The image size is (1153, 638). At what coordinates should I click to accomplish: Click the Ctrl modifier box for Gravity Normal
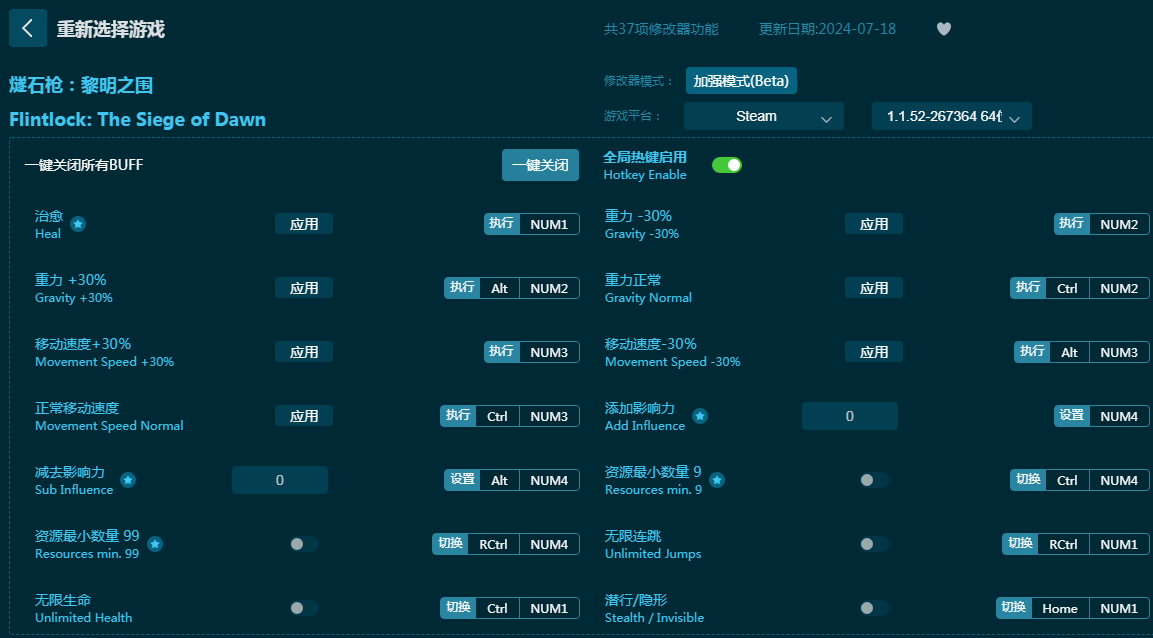tap(1067, 288)
